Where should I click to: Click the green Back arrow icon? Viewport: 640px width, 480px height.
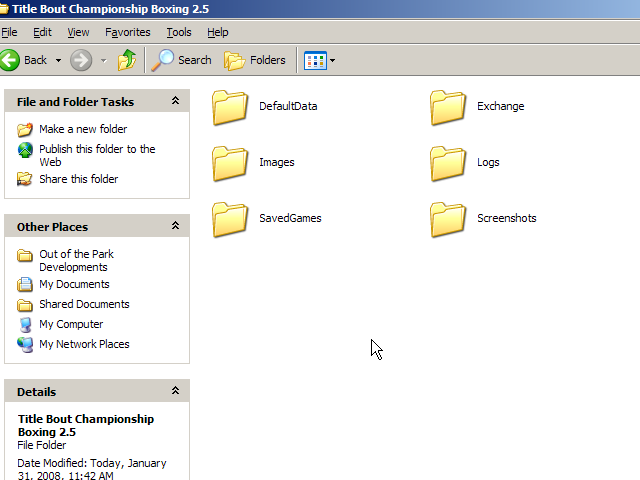(9, 60)
